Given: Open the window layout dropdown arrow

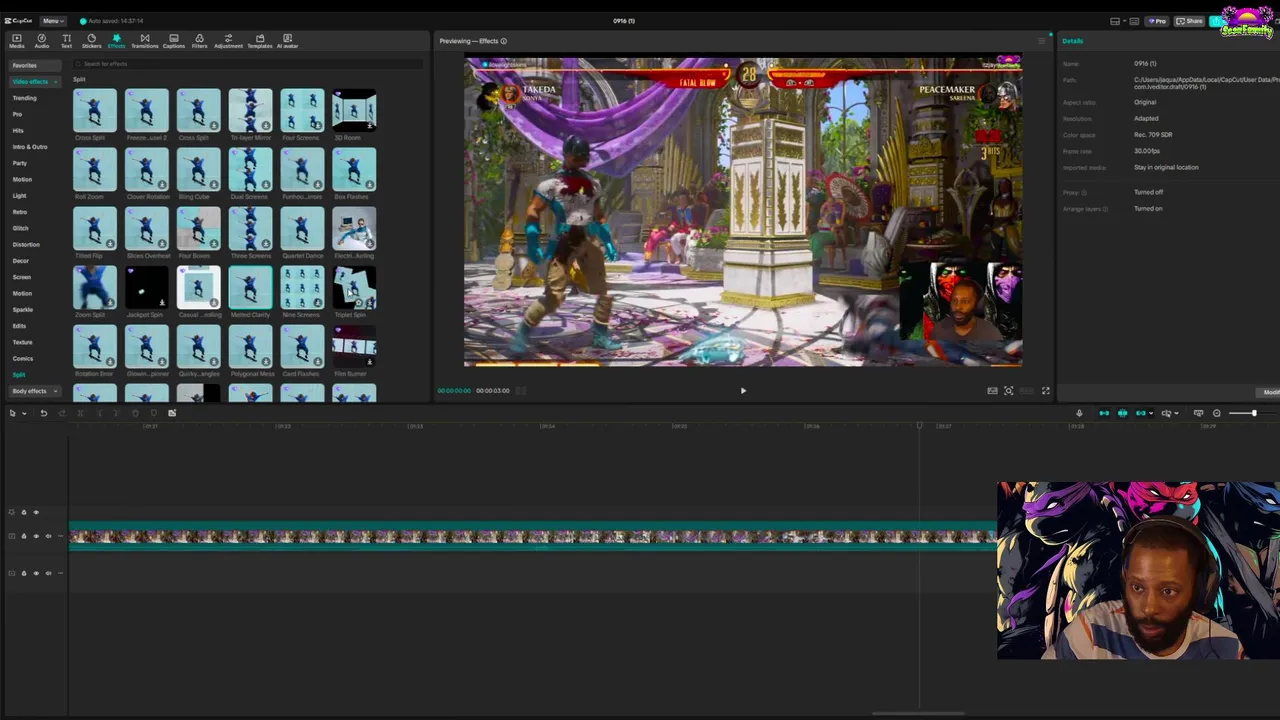Looking at the screenshot, I should point(1125,21).
